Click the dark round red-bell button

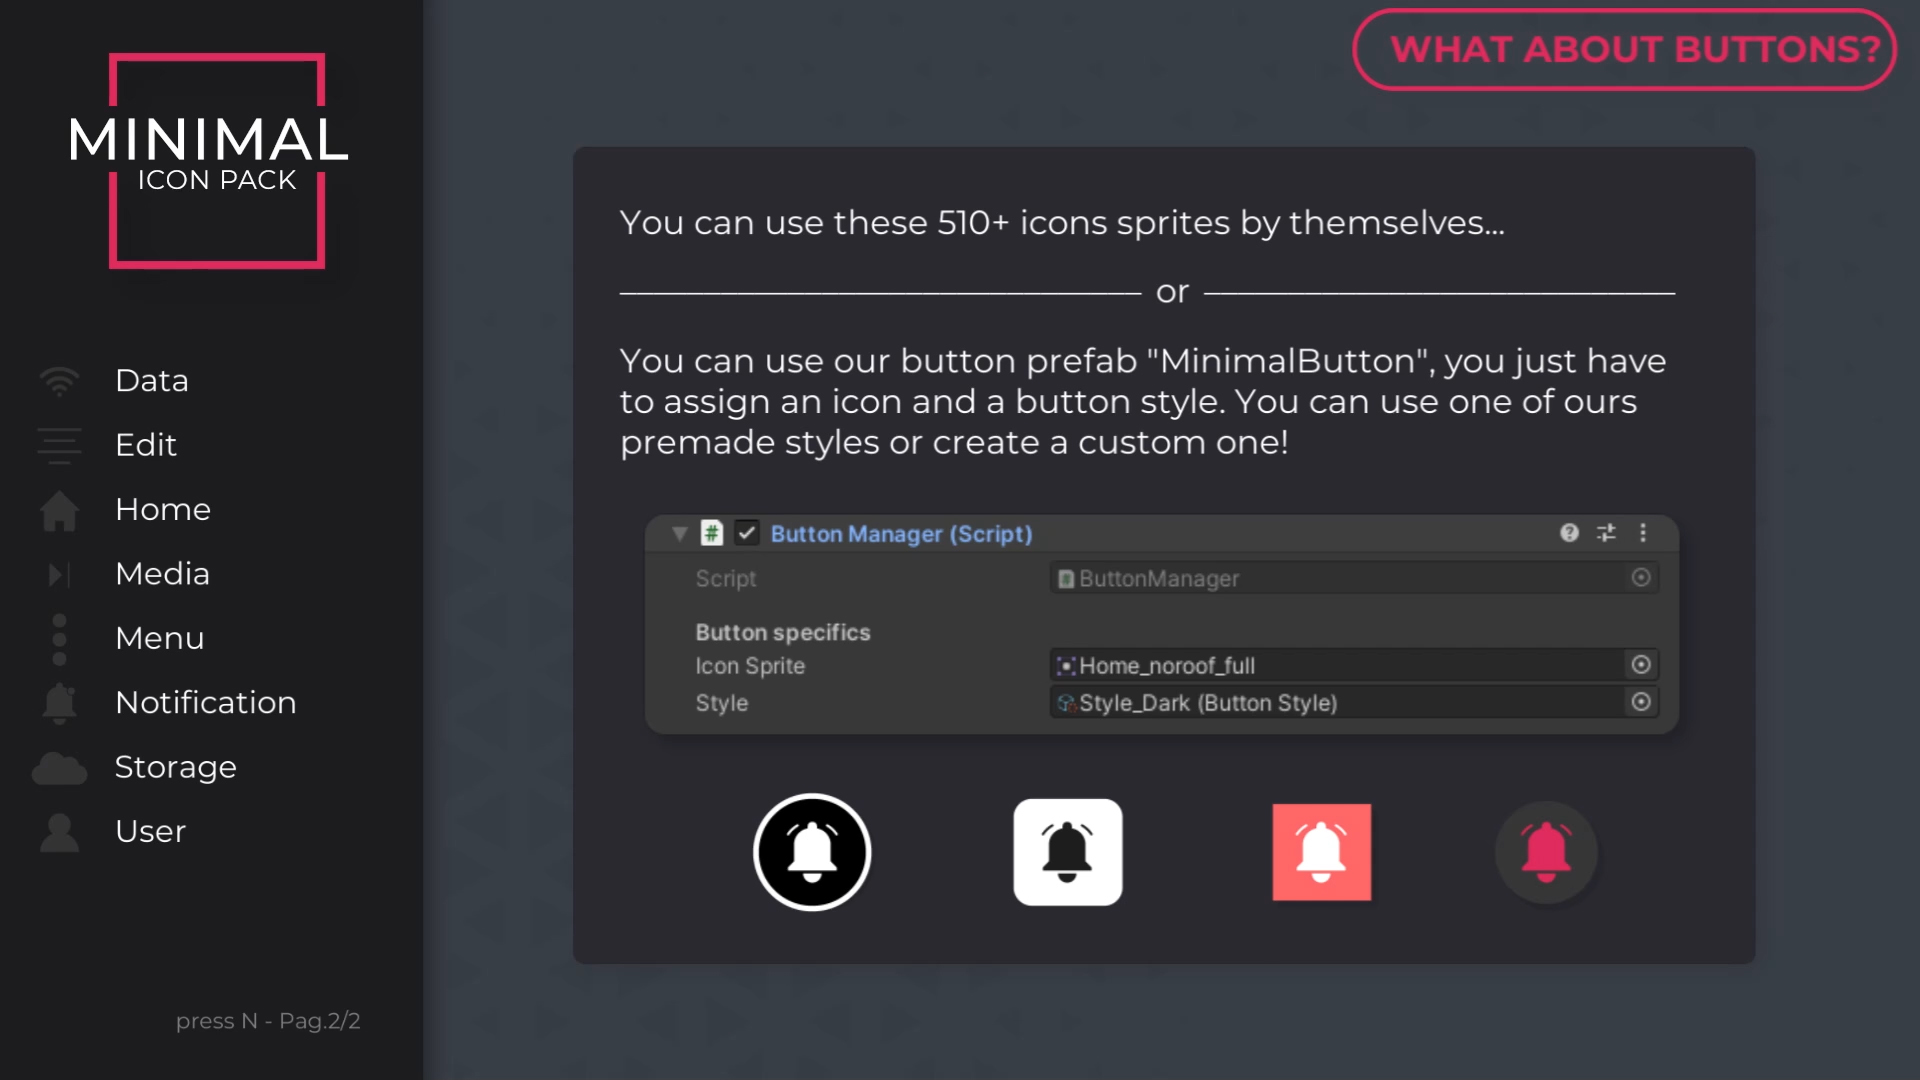coord(1546,852)
